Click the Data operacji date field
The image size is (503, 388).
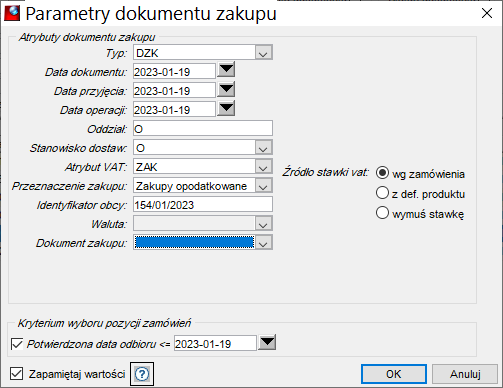click(x=174, y=110)
